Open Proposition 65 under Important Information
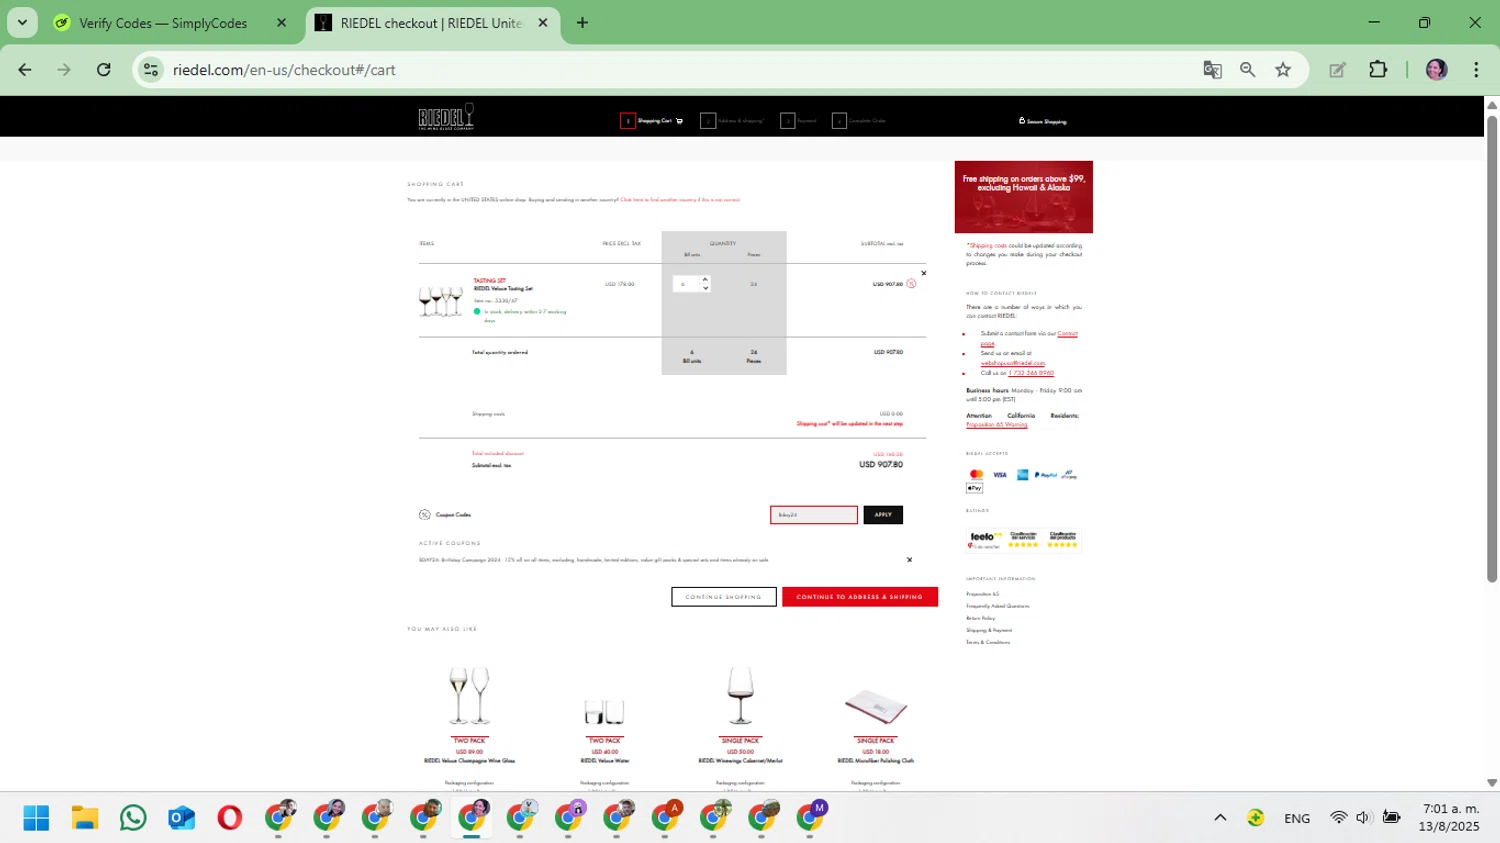1500x843 pixels. (x=983, y=594)
